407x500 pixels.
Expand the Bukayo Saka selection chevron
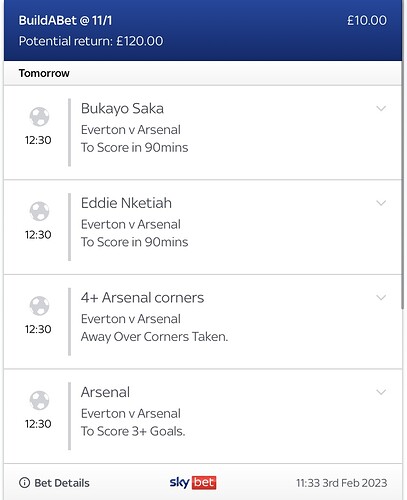tap(381, 108)
